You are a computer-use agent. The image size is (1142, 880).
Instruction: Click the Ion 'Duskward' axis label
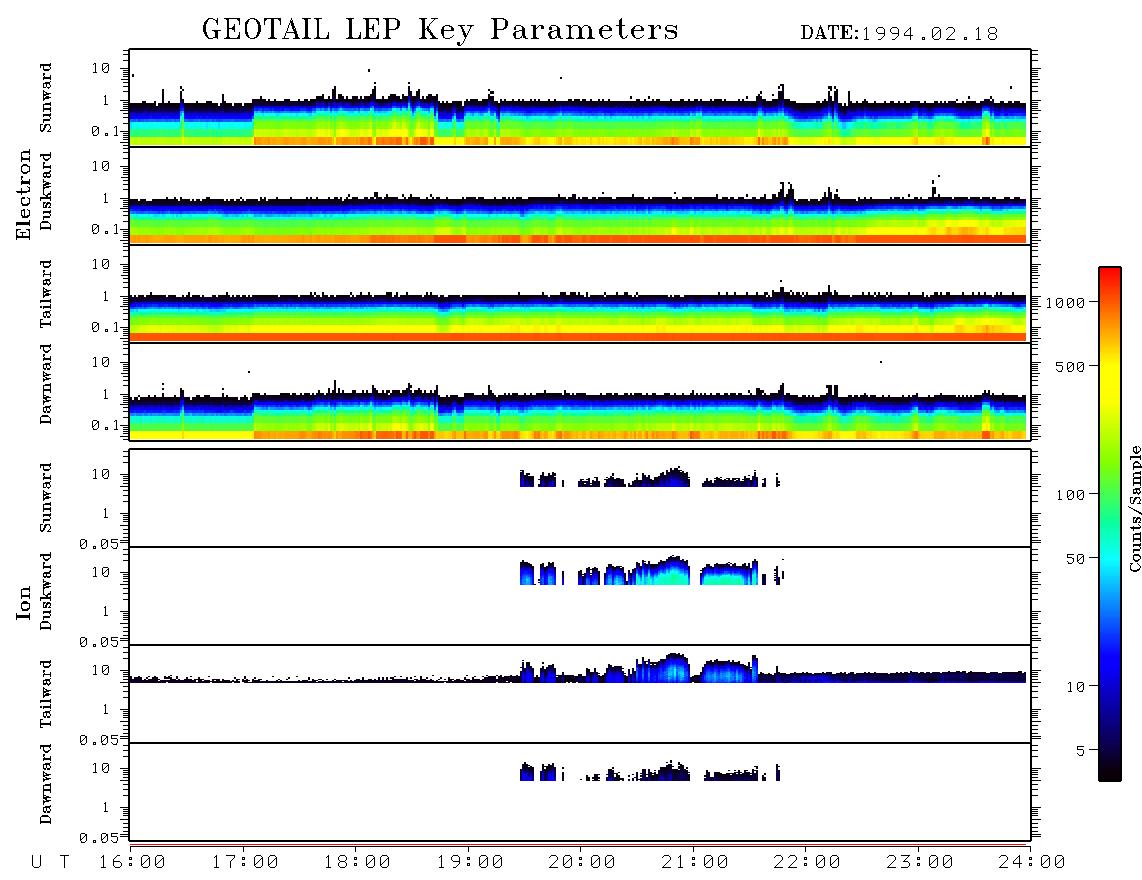pos(46,591)
